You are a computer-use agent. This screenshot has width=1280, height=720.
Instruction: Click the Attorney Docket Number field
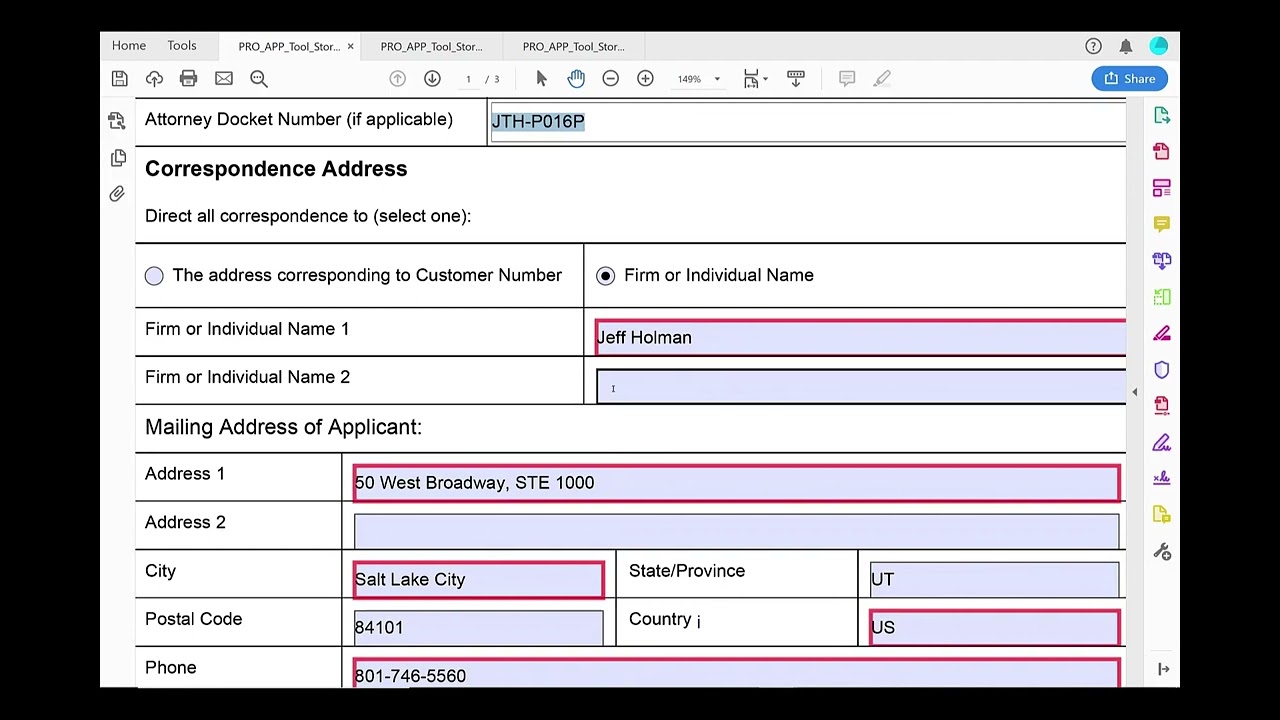pyautogui.click(x=808, y=122)
